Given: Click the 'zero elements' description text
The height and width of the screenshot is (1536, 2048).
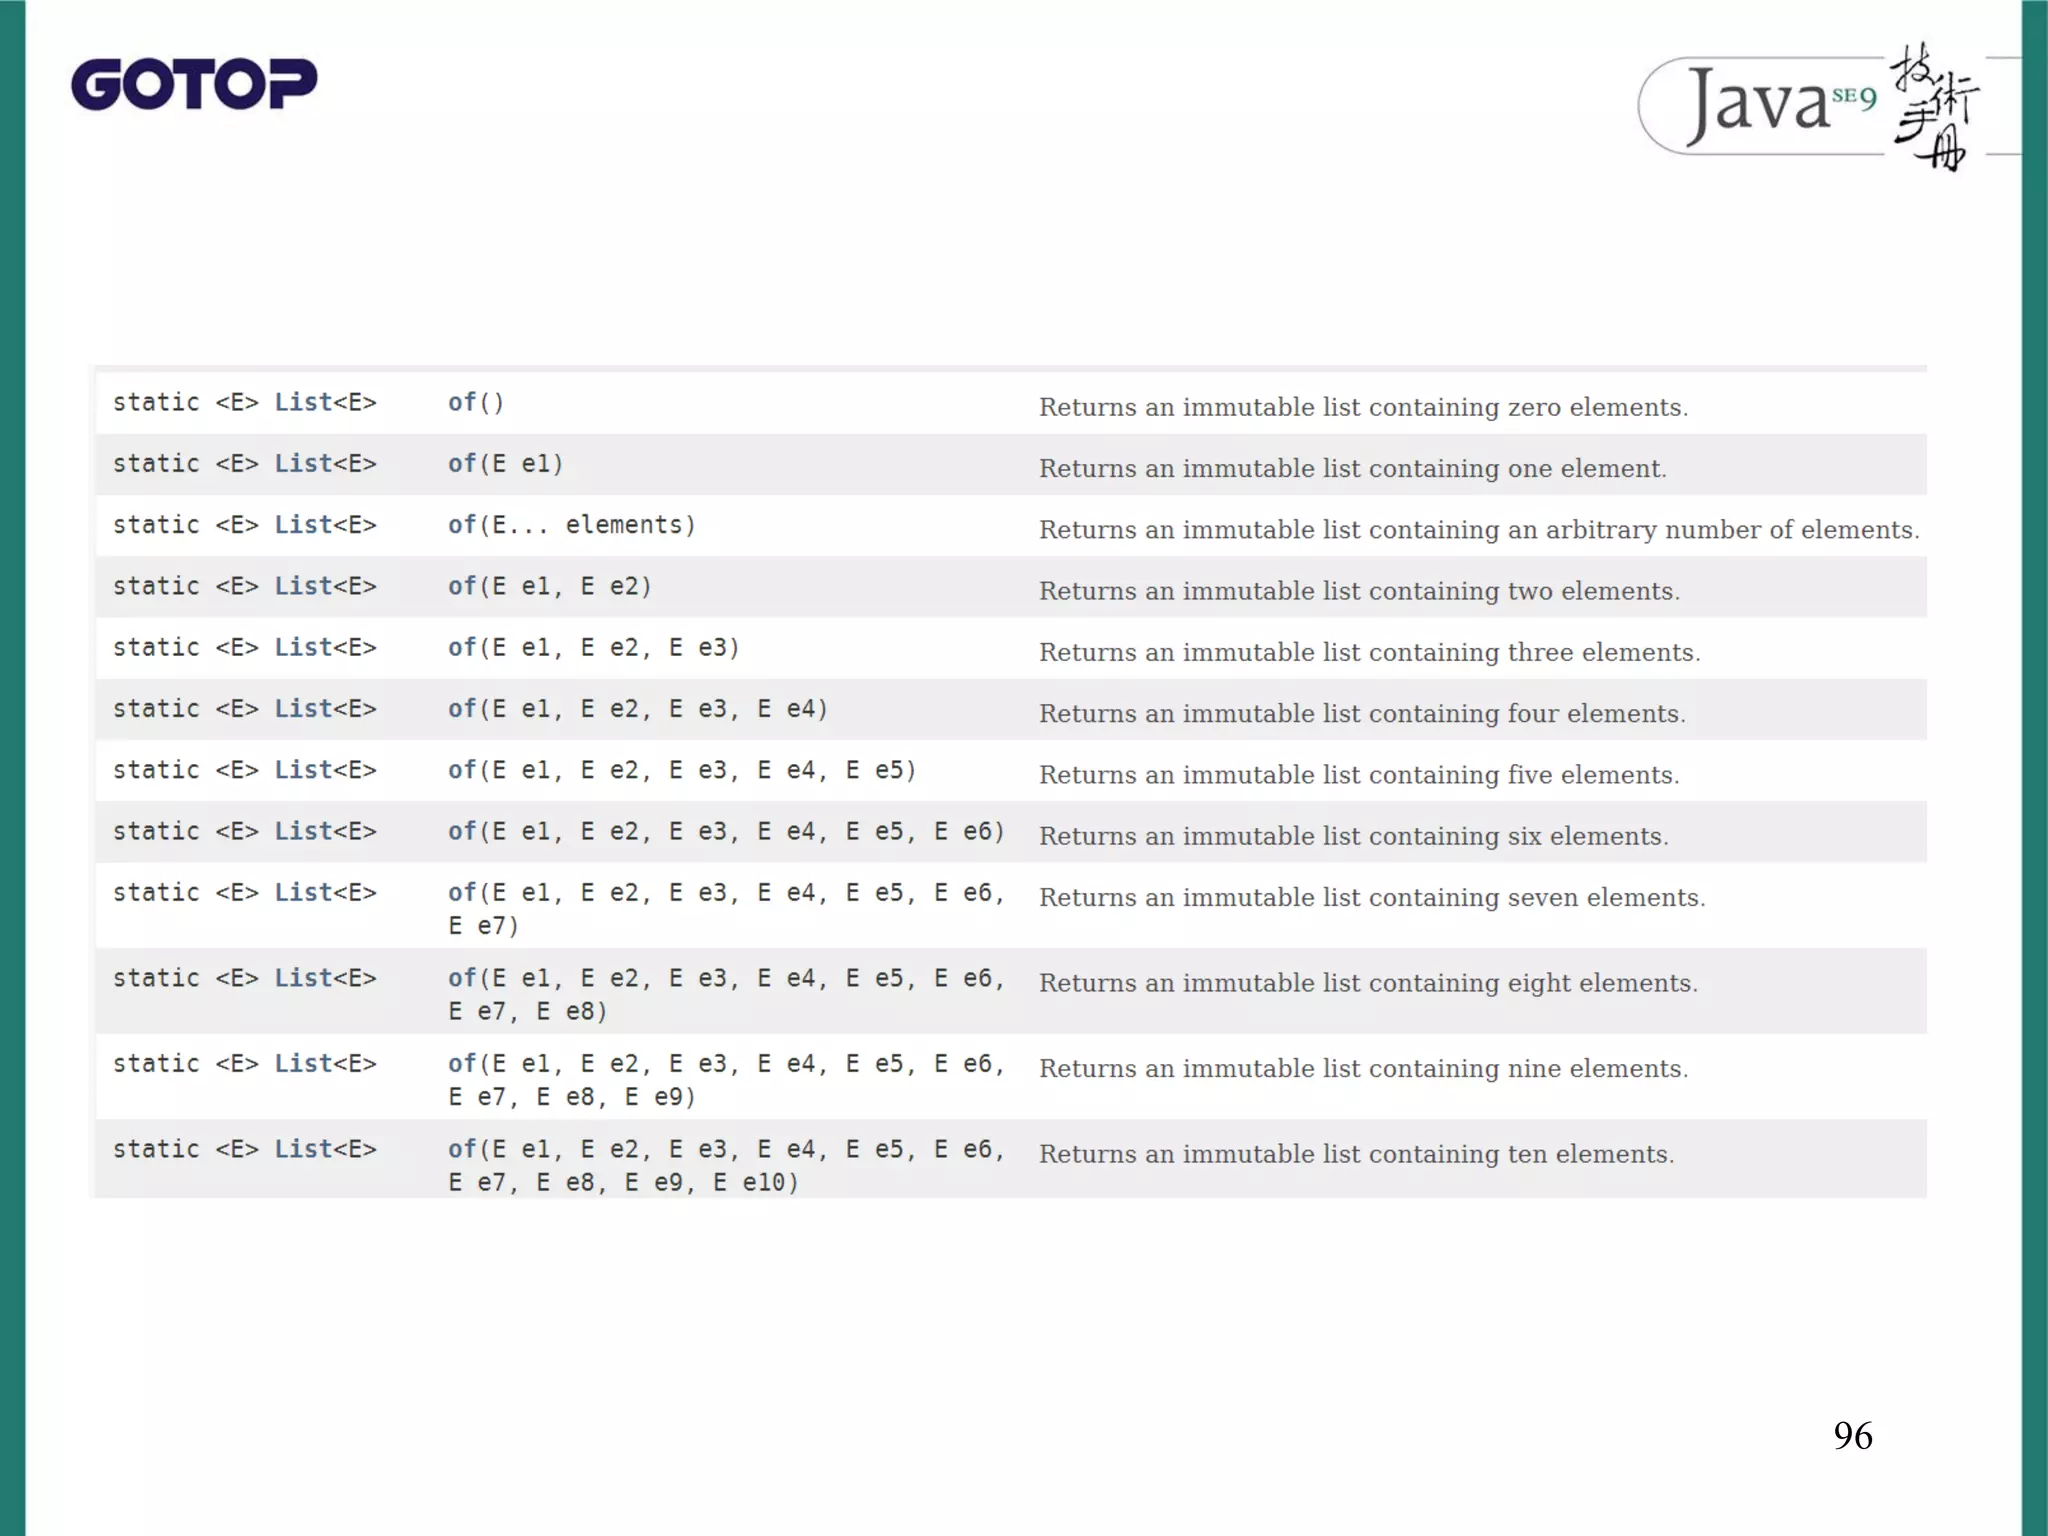Looking at the screenshot, I should click(1362, 408).
